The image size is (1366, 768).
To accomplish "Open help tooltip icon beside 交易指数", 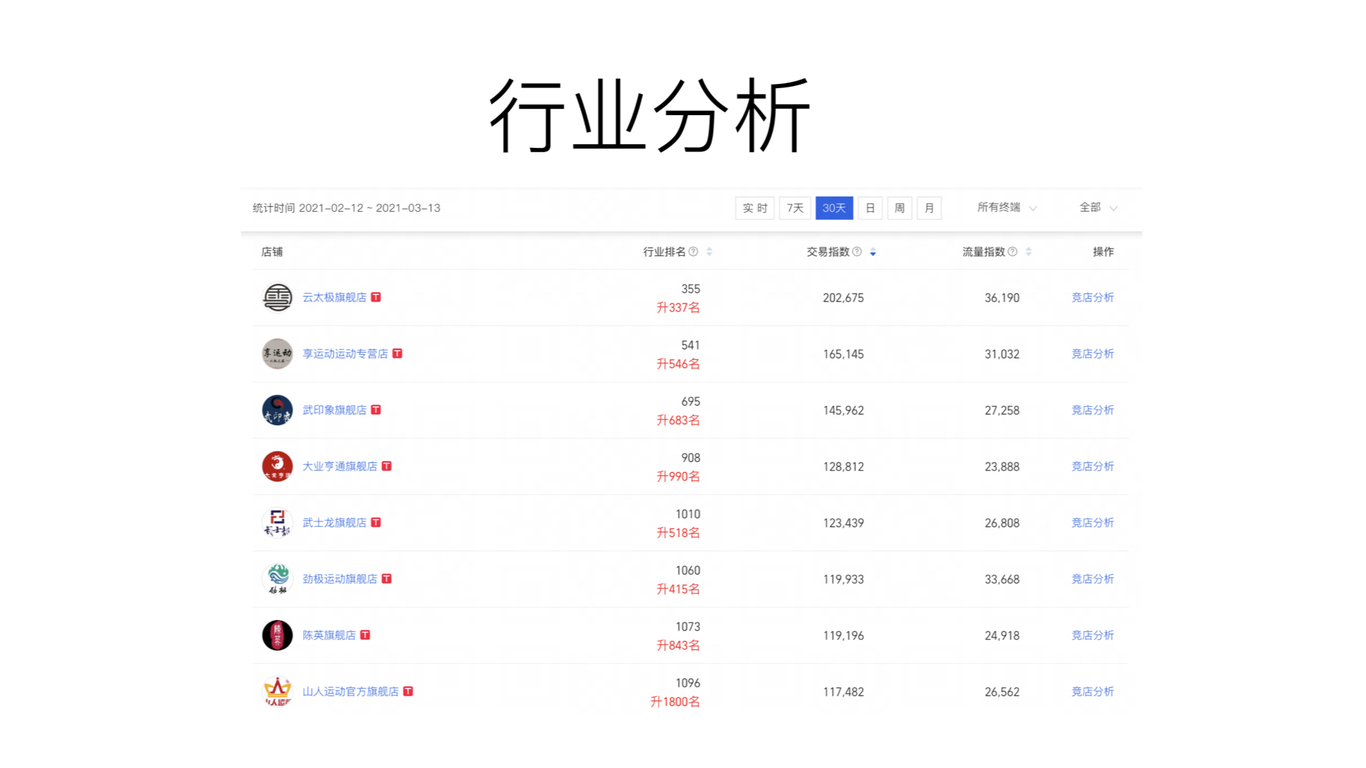I will [857, 252].
